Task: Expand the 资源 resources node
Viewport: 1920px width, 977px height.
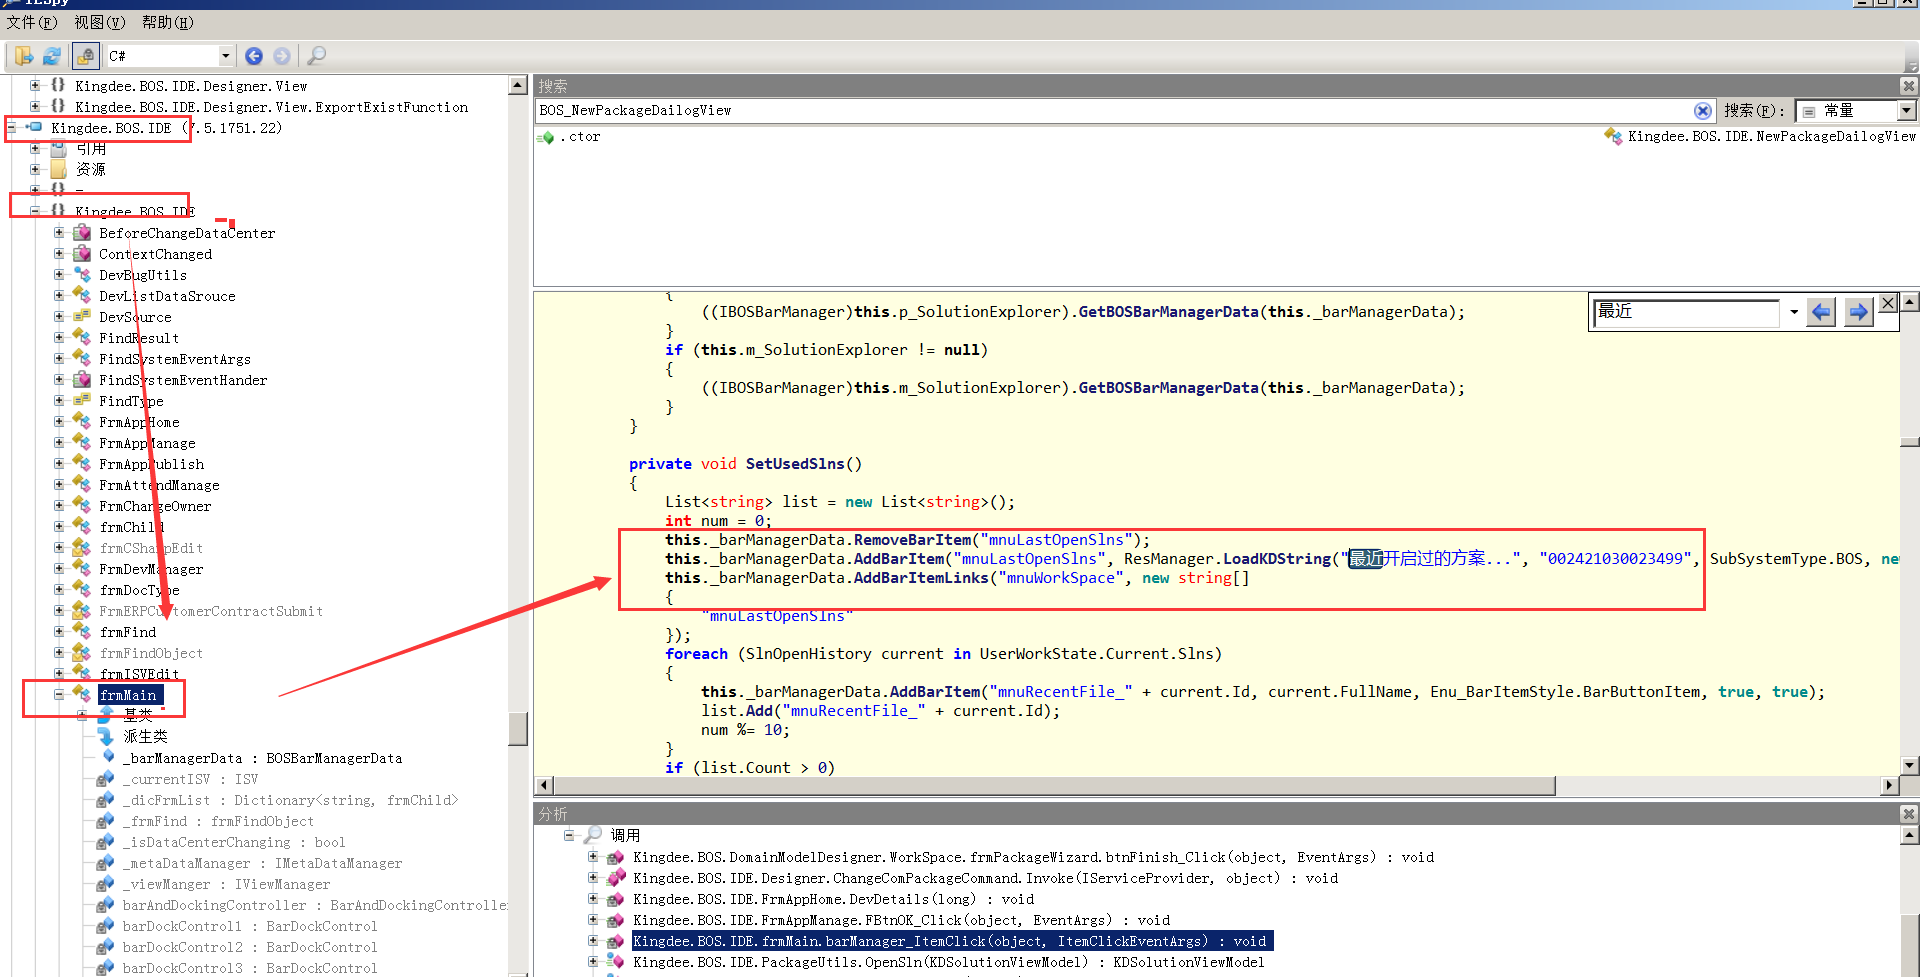Action: (x=35, y=169)
